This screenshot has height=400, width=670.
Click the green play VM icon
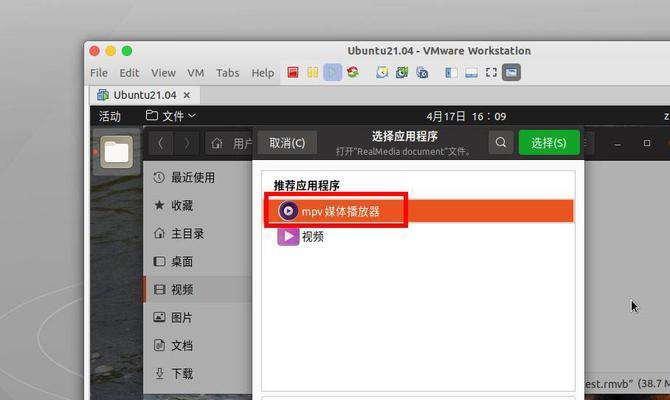(332, 72)
